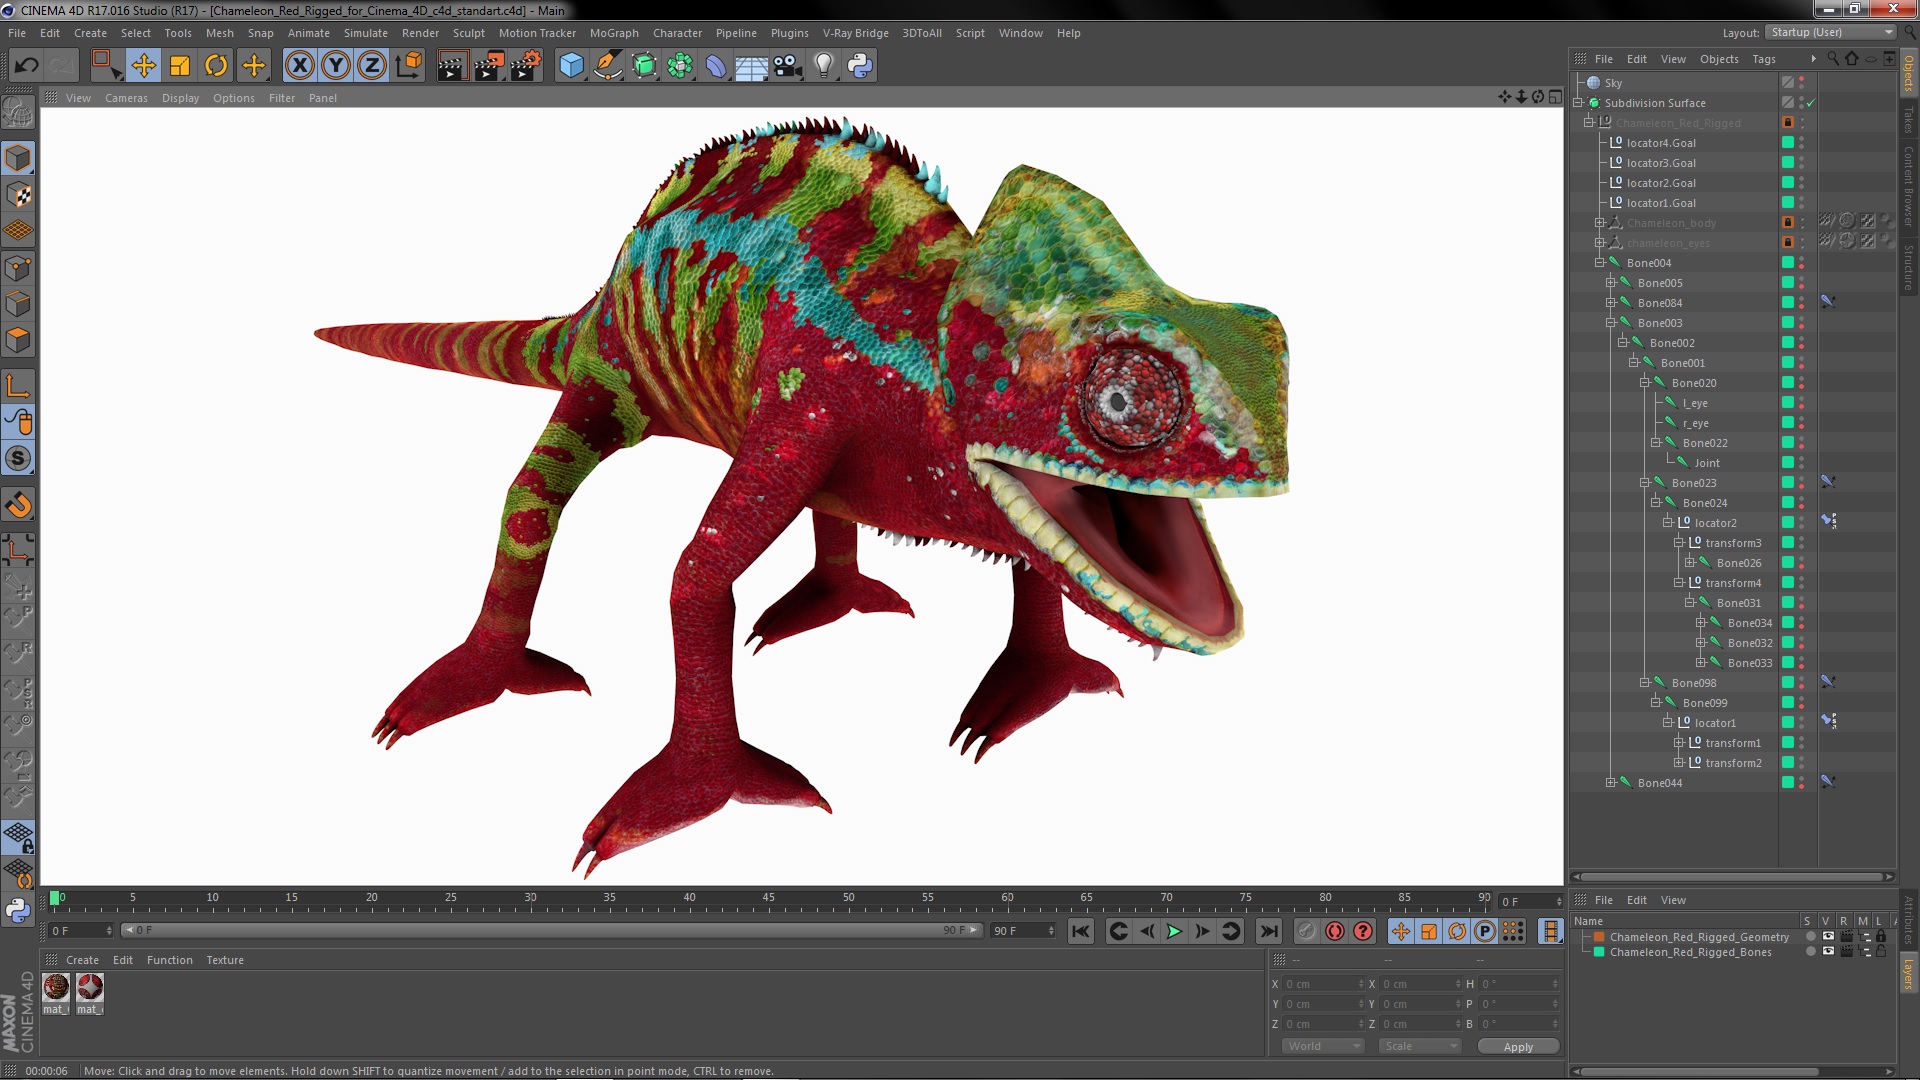Switch to Points mode
The height and width of the screenshot is (1080, 1920).
(x=18, y=268)
